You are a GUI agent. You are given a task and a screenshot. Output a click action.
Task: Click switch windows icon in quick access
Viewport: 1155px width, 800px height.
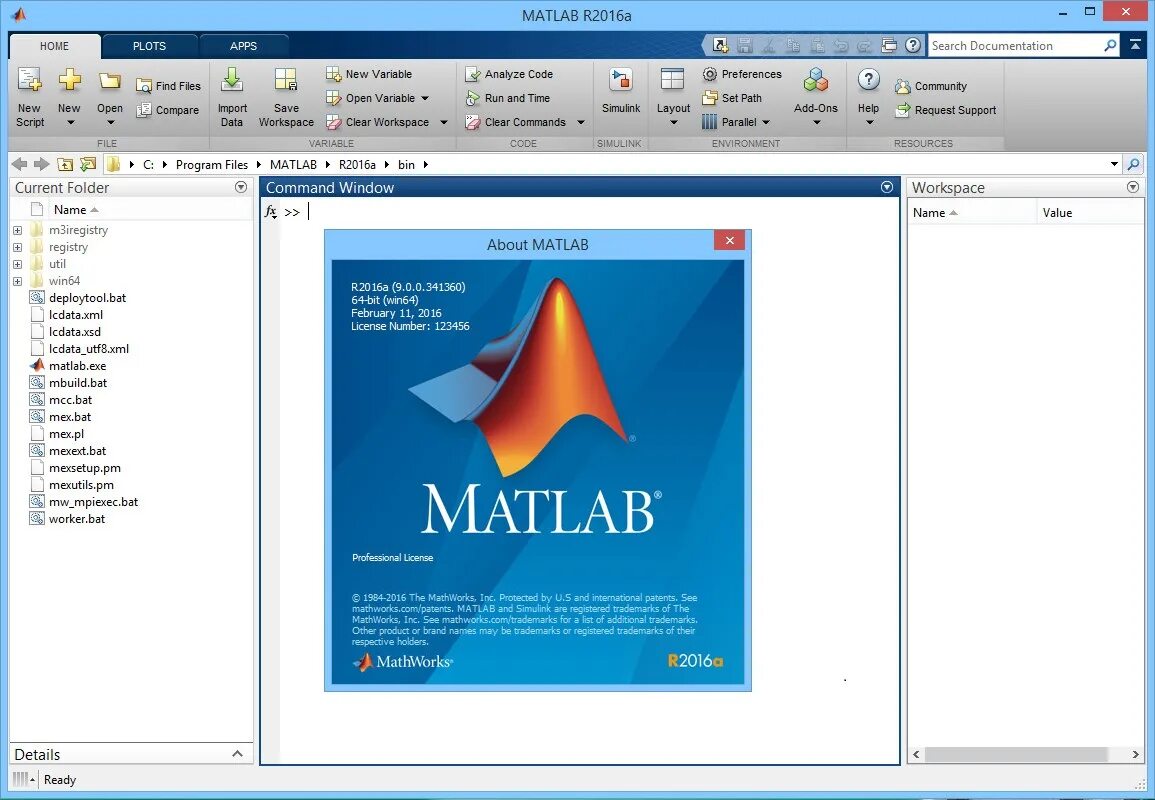pos(889,46)
